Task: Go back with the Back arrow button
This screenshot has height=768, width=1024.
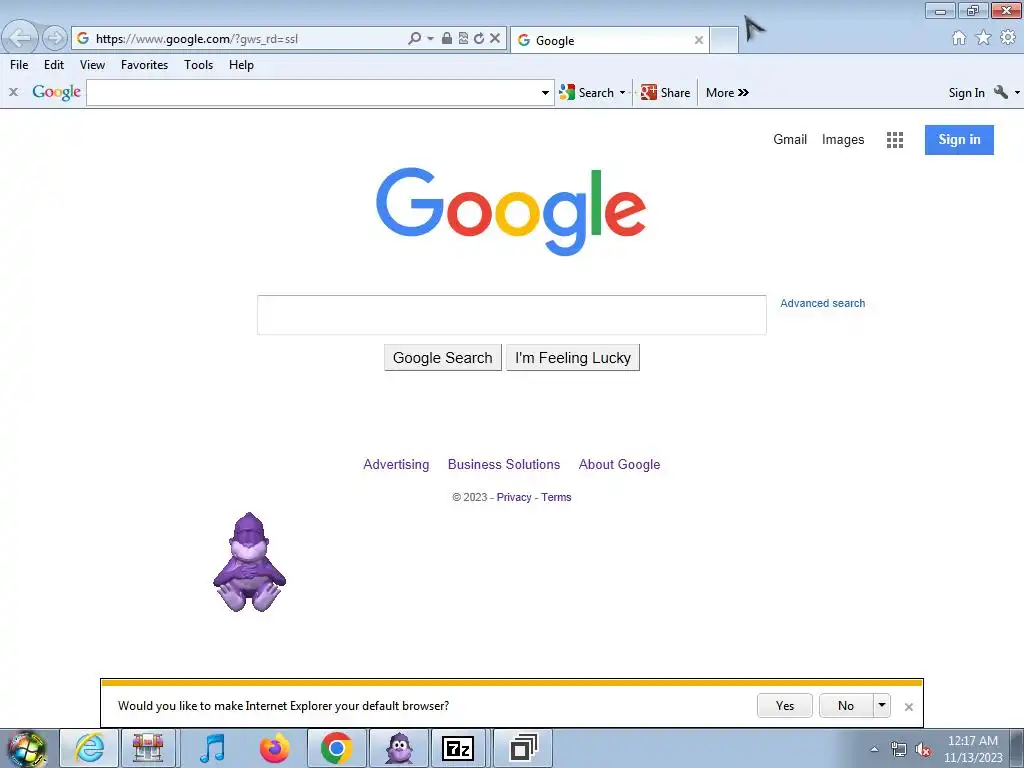Action: [x=20, y=38]
